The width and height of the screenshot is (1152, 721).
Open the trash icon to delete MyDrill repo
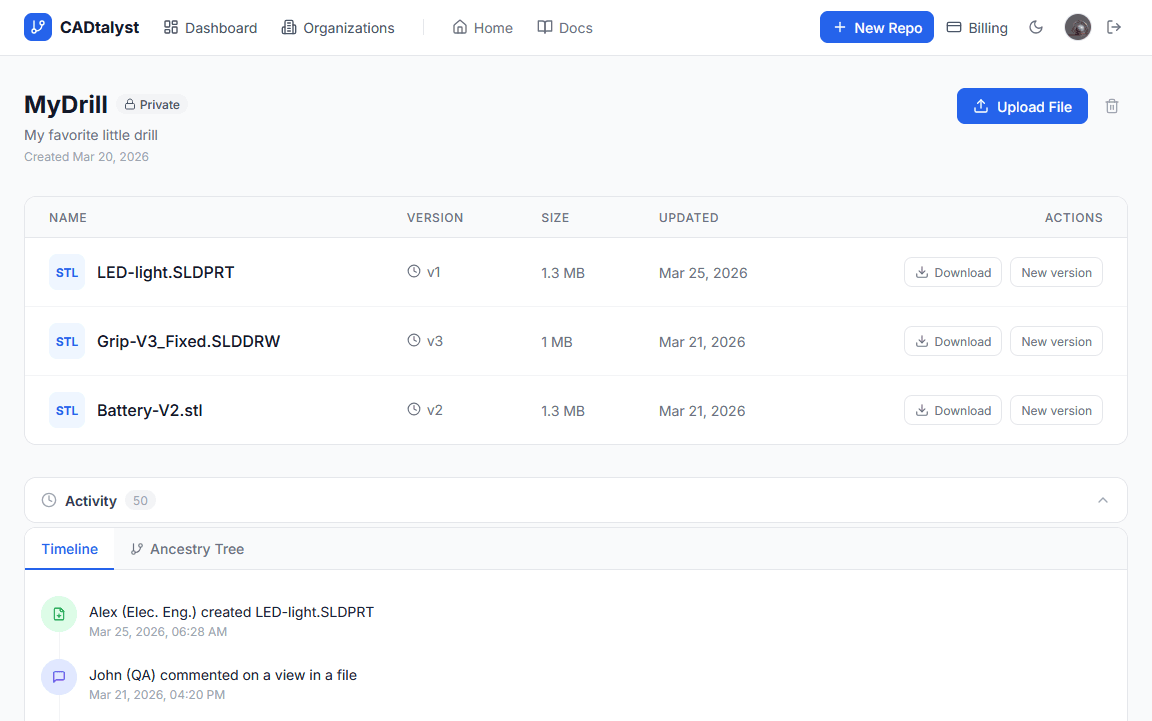1112,105
